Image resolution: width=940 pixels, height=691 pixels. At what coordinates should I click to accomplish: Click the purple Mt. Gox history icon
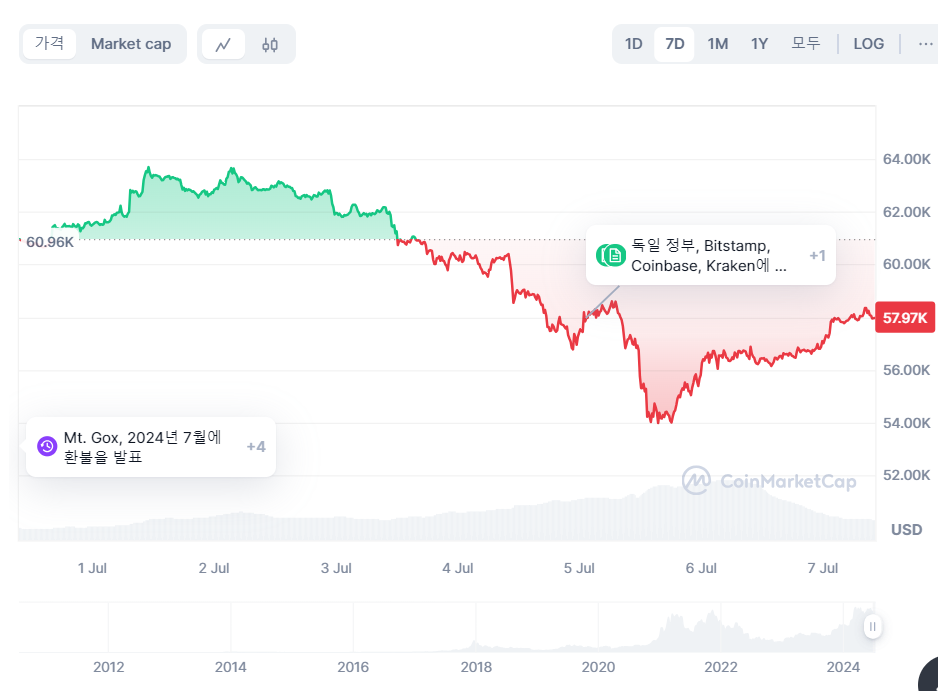pyautogui.click(x=47, y=446)
